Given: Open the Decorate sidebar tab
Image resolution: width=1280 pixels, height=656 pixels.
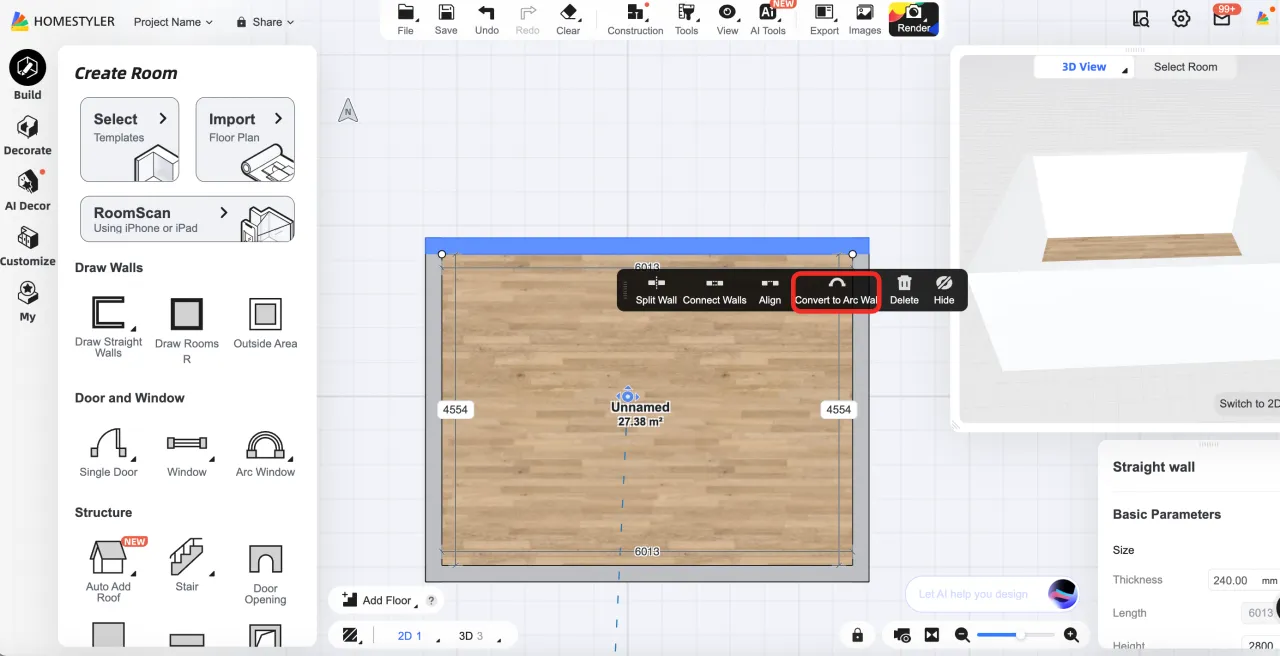Looking at the screenshot, I should pos(28,135).
